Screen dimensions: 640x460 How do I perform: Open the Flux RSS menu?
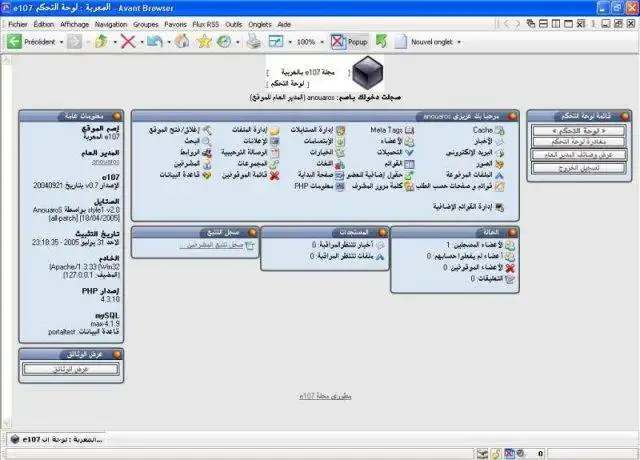pos(206,24)
